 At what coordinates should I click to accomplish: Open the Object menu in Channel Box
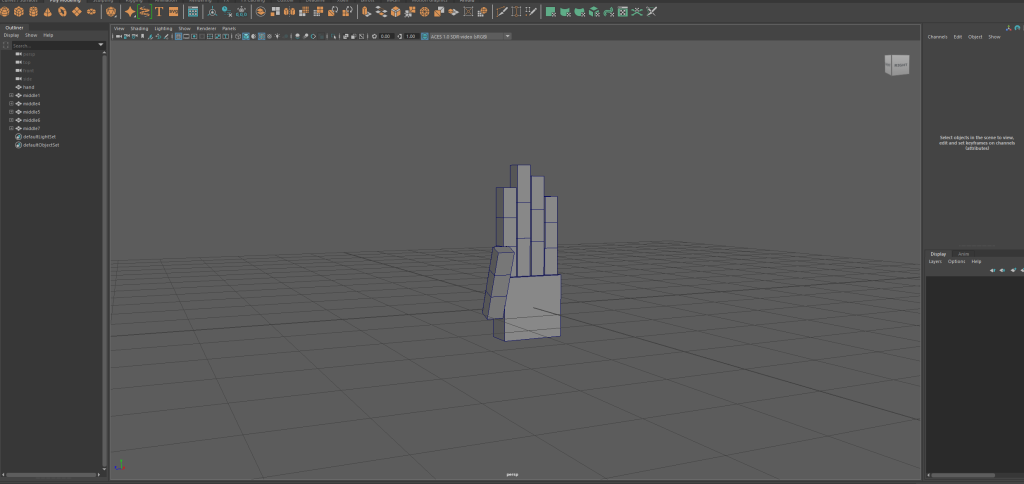point(975,37)
